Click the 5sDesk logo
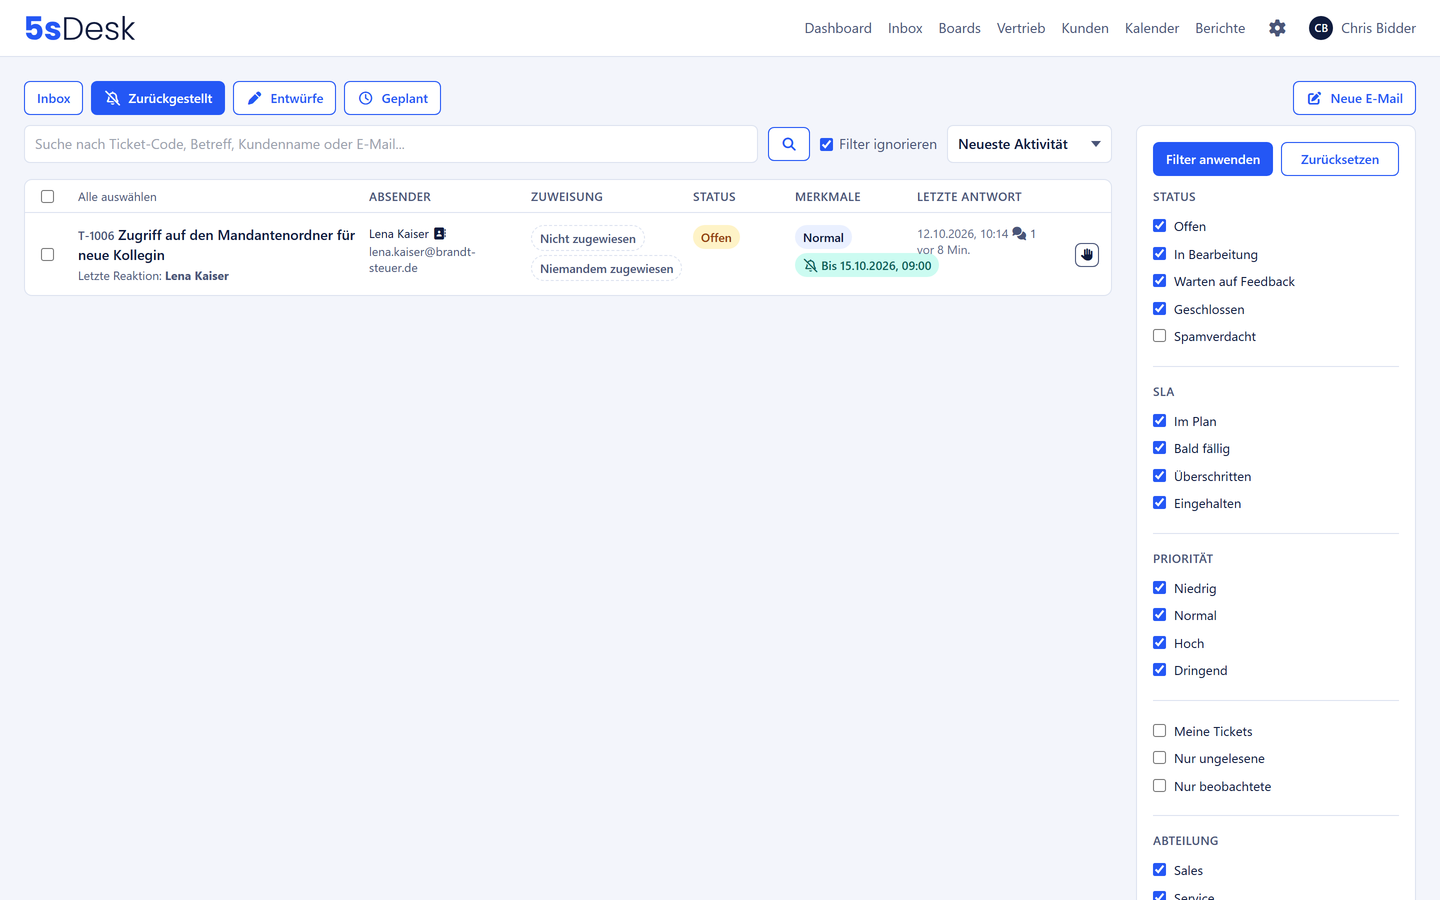 (80, 28)
